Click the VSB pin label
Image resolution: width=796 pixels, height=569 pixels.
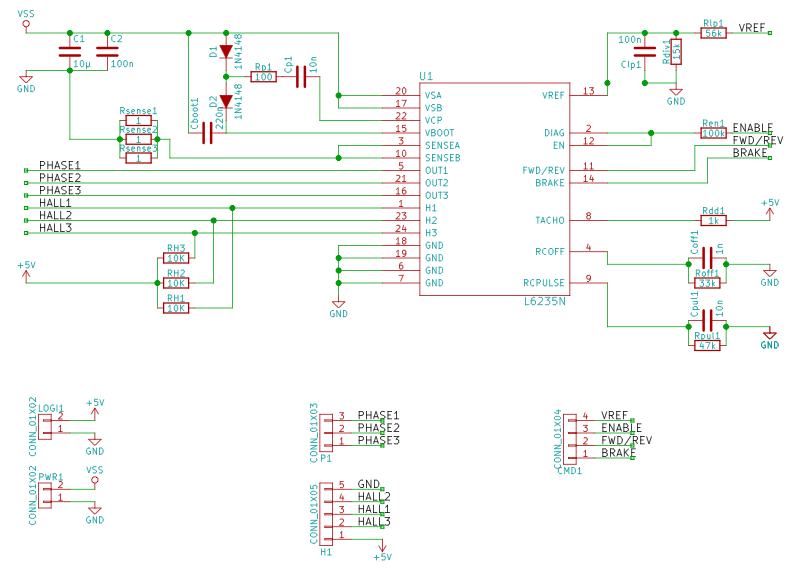click(x=434, y=108)
